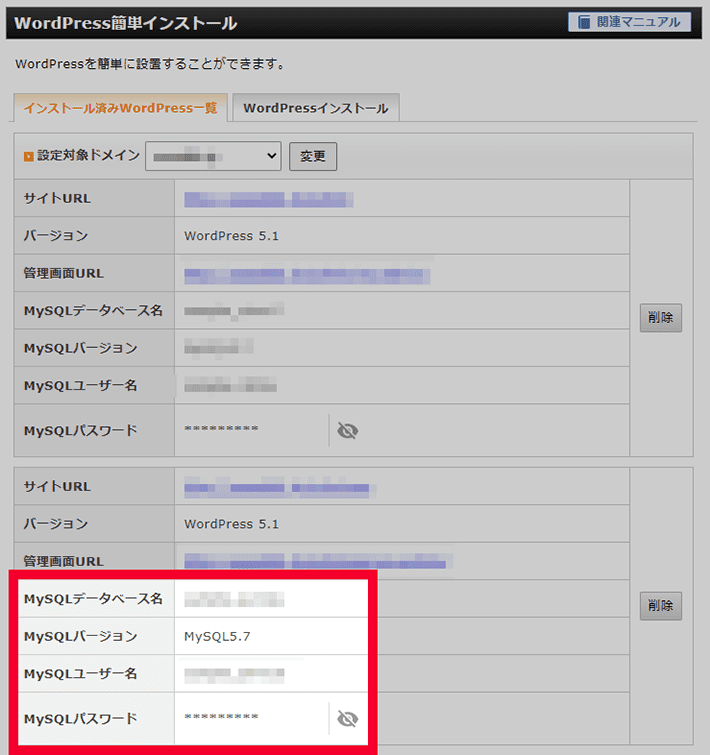Click the 変更 button
Screen dimensions: 710x755
click(x=313, y=156)
